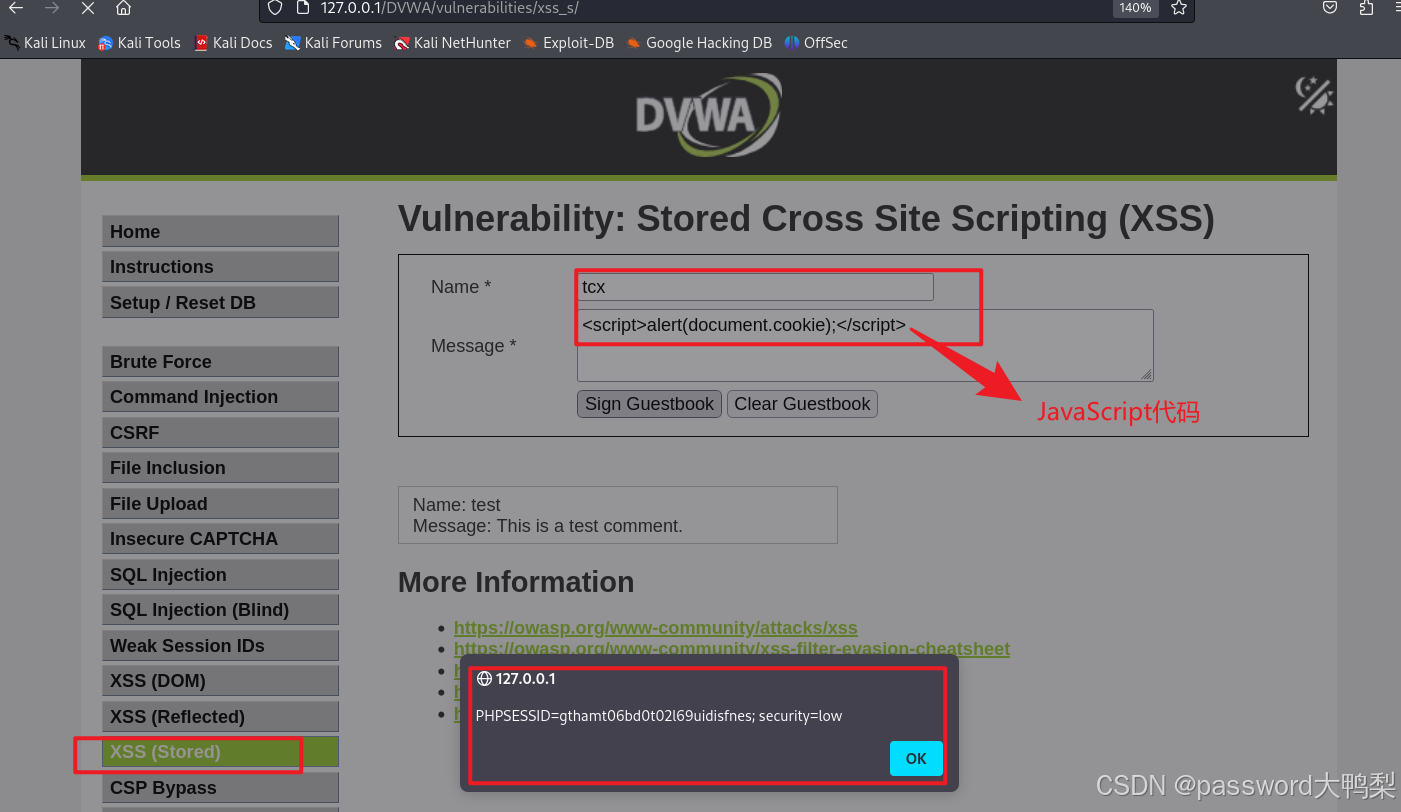
Task: Click the browser forward arrow
Action: (52, 8)
